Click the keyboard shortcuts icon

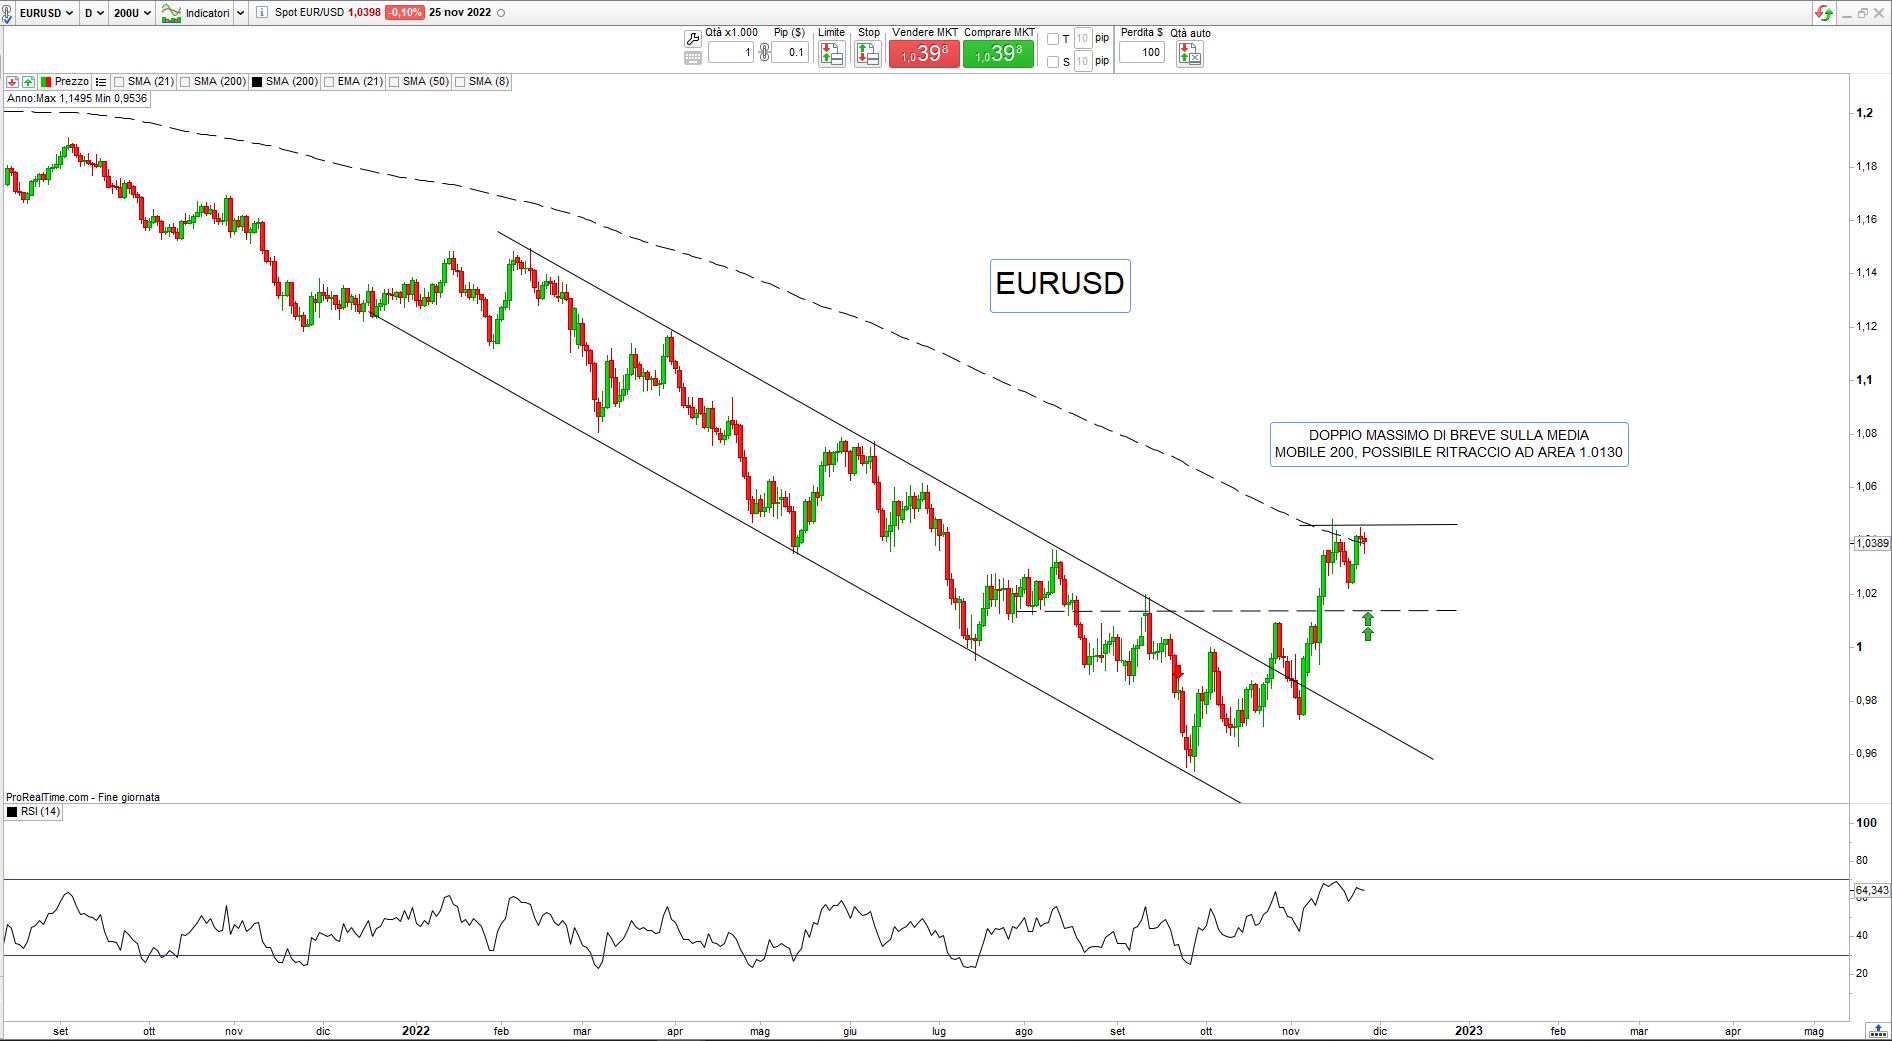[x=692, y=58]
